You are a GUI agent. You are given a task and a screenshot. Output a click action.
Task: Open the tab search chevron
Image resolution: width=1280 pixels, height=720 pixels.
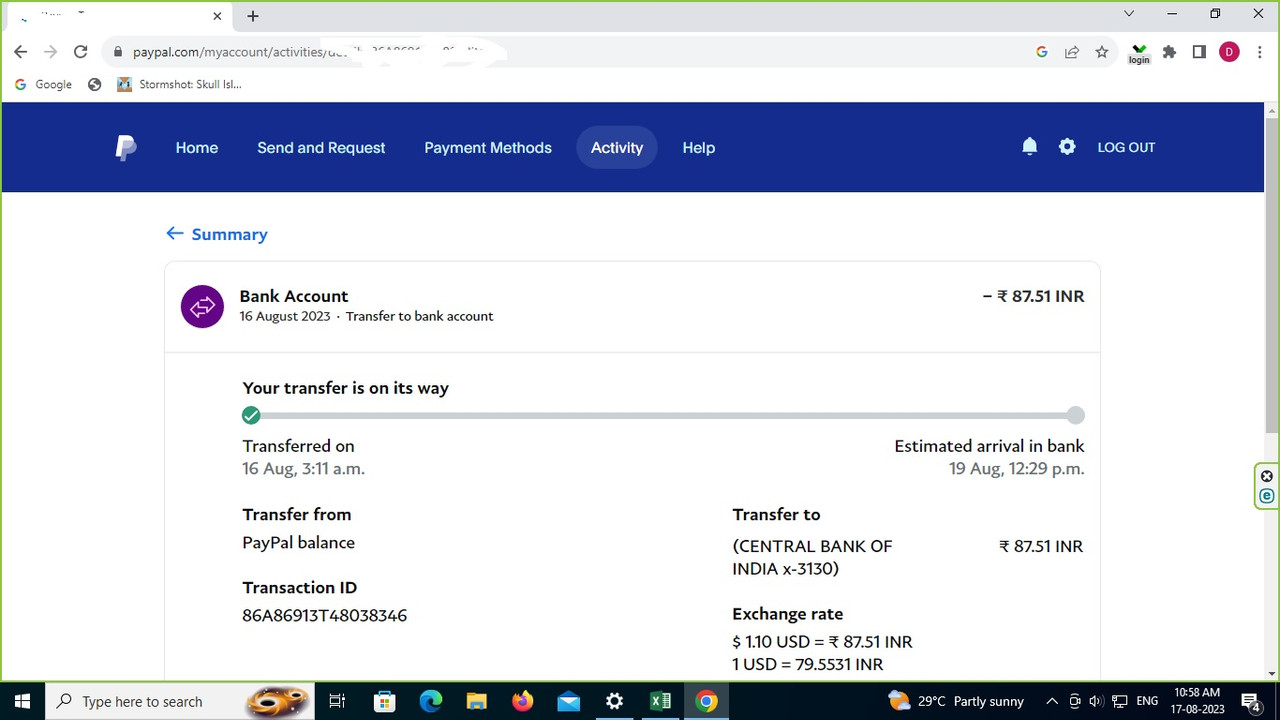point(1129,14)
